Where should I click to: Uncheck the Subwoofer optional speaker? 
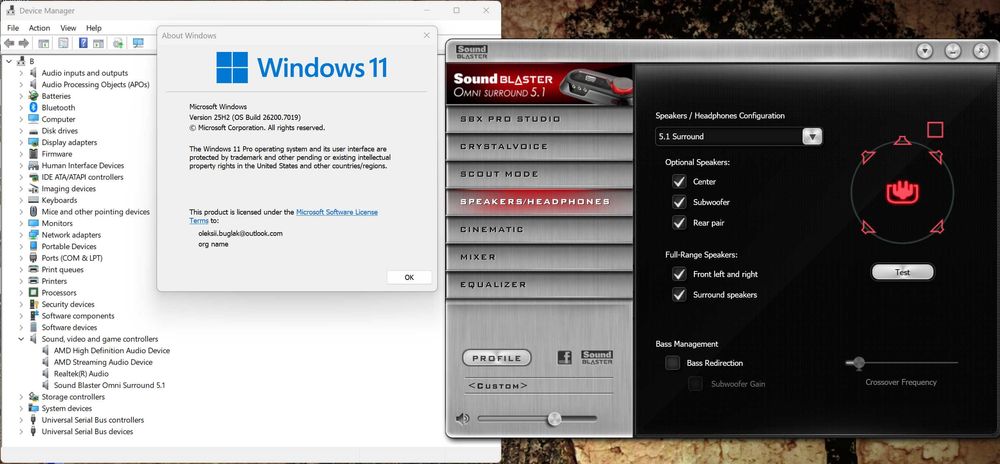679,202
